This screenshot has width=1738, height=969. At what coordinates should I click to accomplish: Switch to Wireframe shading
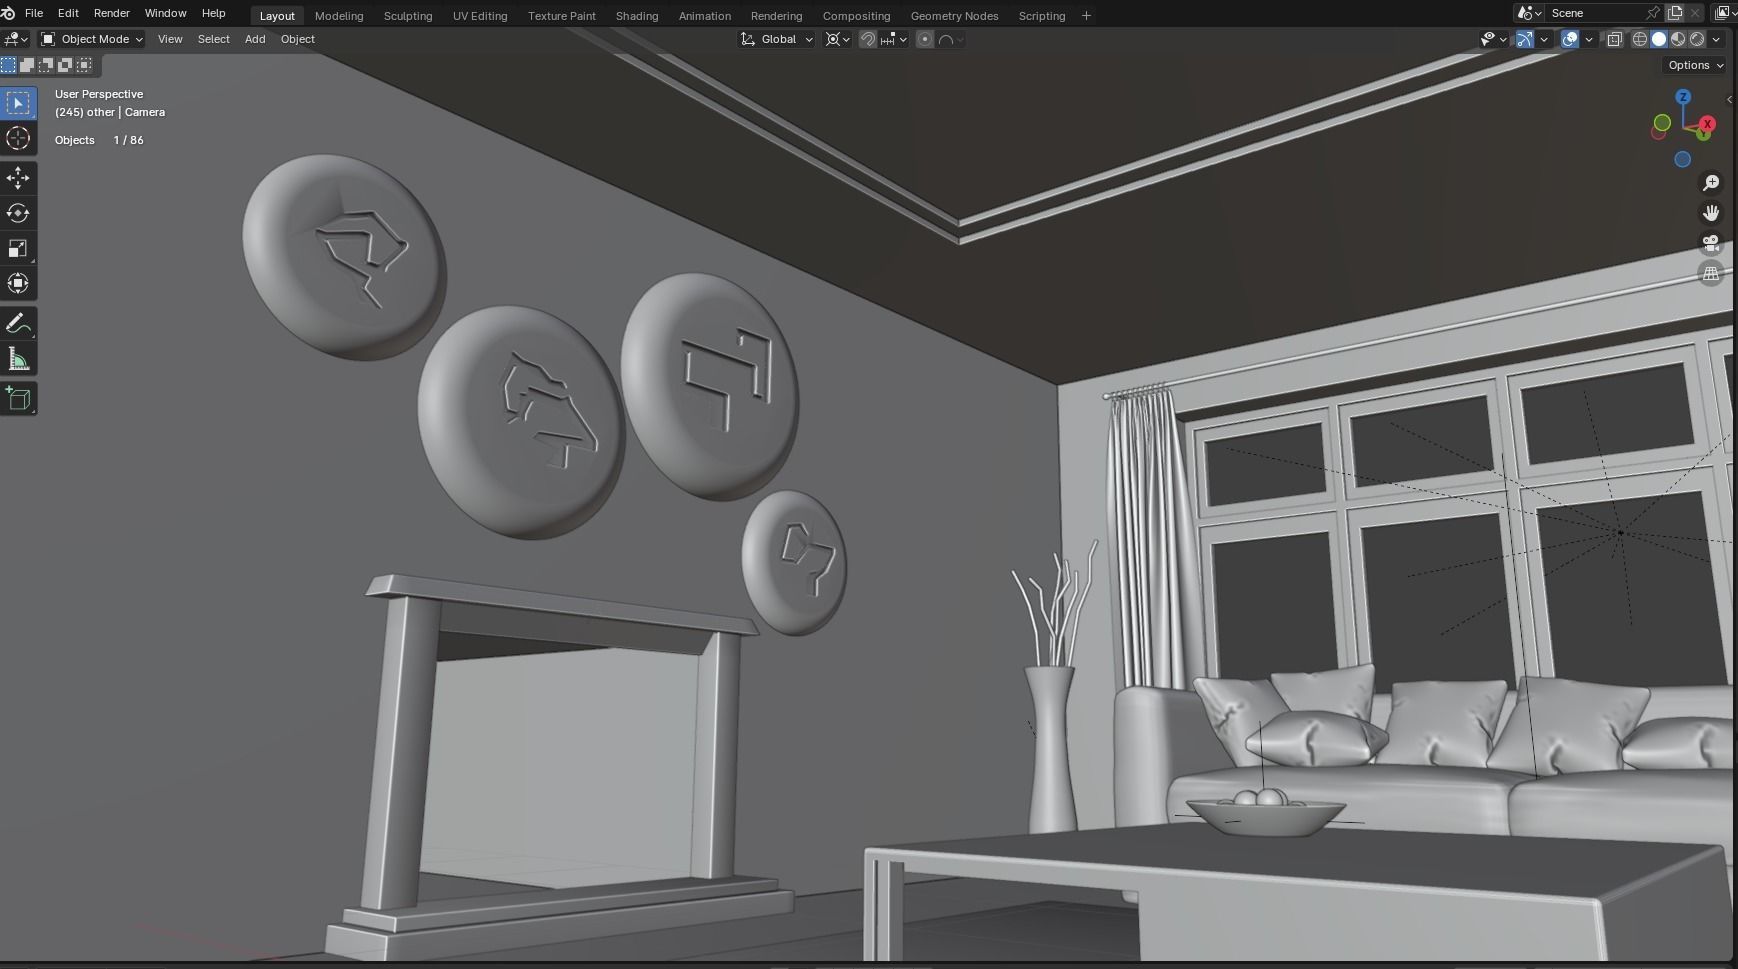click(x=1640, y=39)
